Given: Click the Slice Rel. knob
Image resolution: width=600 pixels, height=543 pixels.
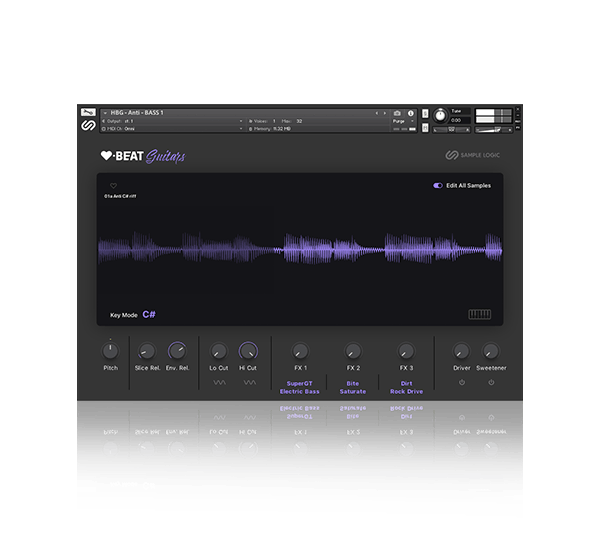Looking at the screenshot, I should [x=147, y=351].
